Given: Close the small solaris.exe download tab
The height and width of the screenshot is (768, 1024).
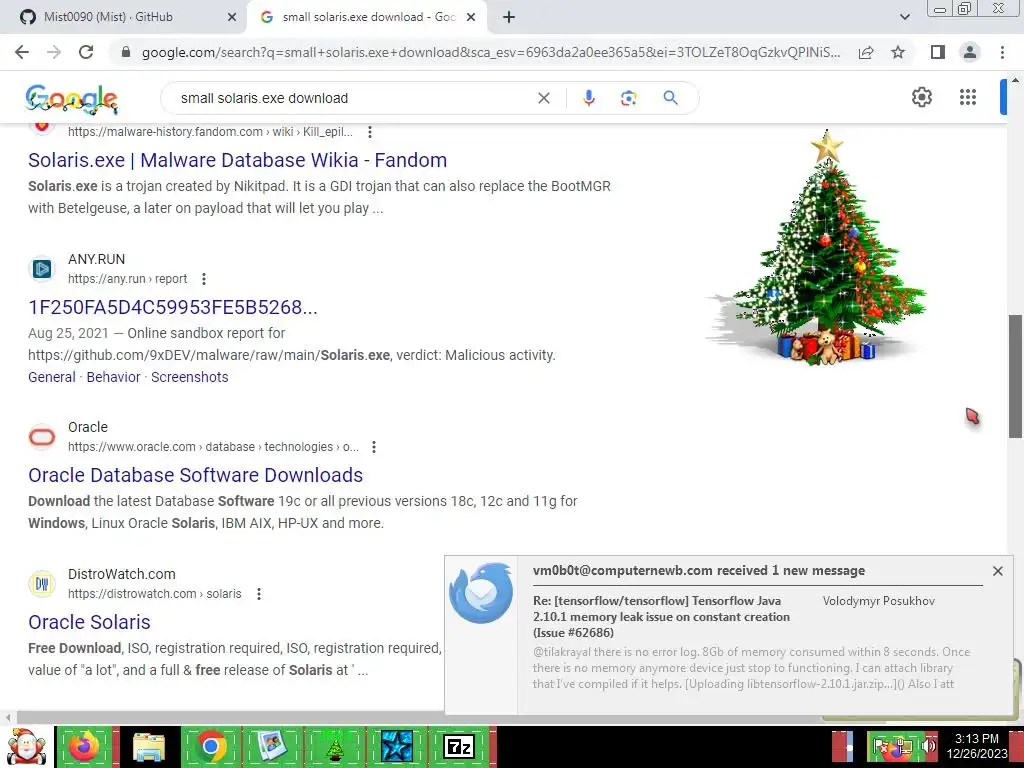Looking at the screenshot, I should tap(471, 18).
